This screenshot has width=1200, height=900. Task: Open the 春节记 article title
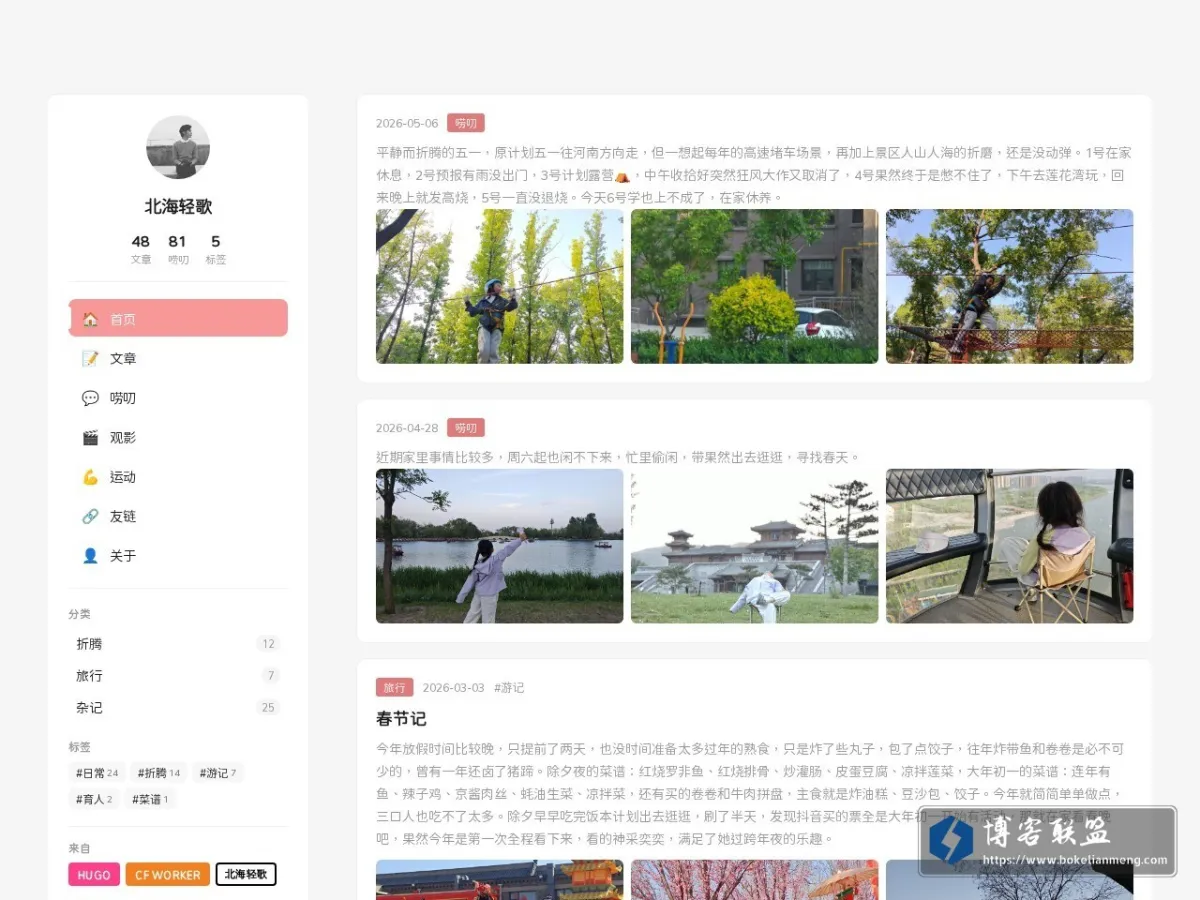pos(401,718)
